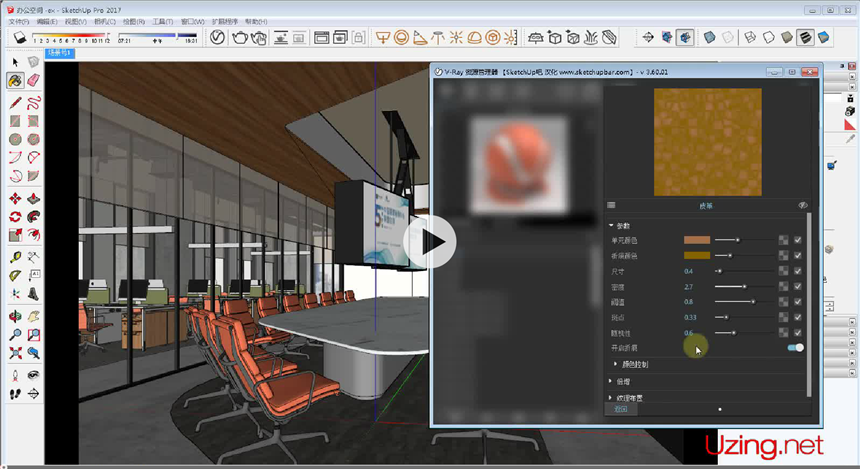Select the Eraser tool

pyautogui.click(x=34, y=79)
